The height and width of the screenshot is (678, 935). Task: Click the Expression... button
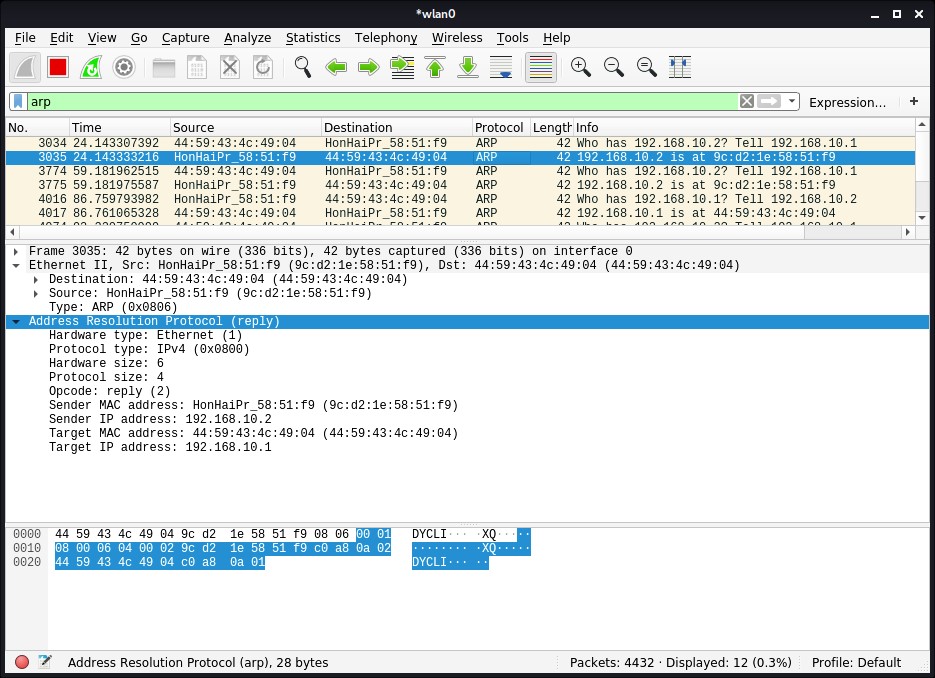(847, 102)
